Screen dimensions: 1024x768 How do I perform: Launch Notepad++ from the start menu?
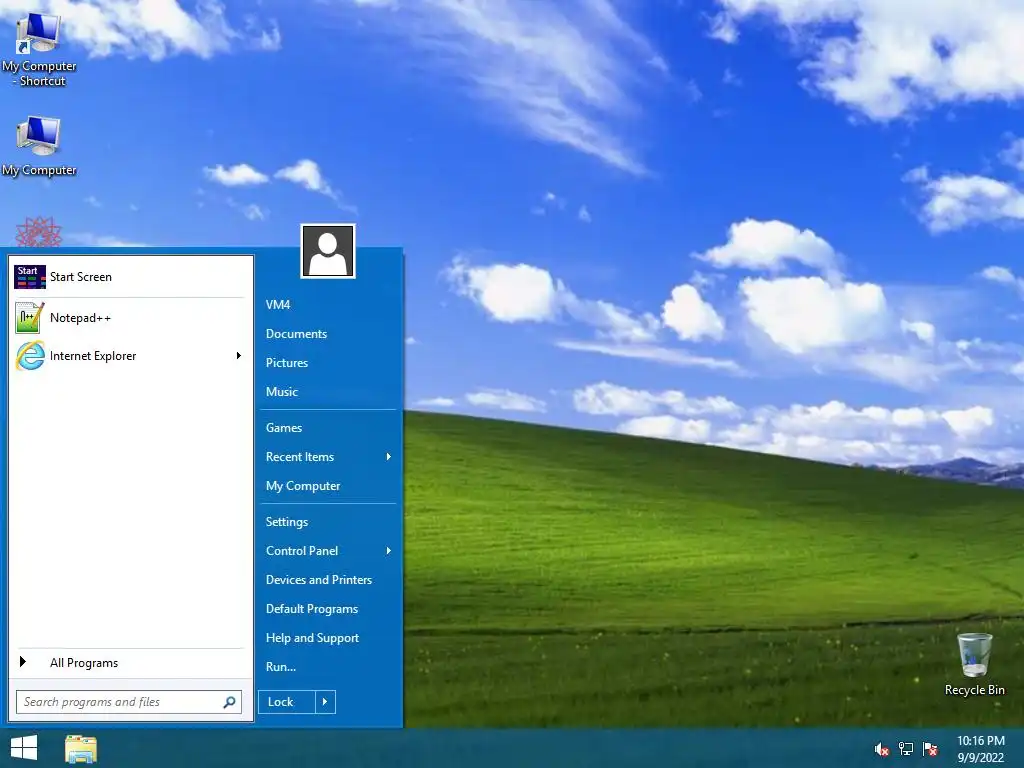pos(131,318)
